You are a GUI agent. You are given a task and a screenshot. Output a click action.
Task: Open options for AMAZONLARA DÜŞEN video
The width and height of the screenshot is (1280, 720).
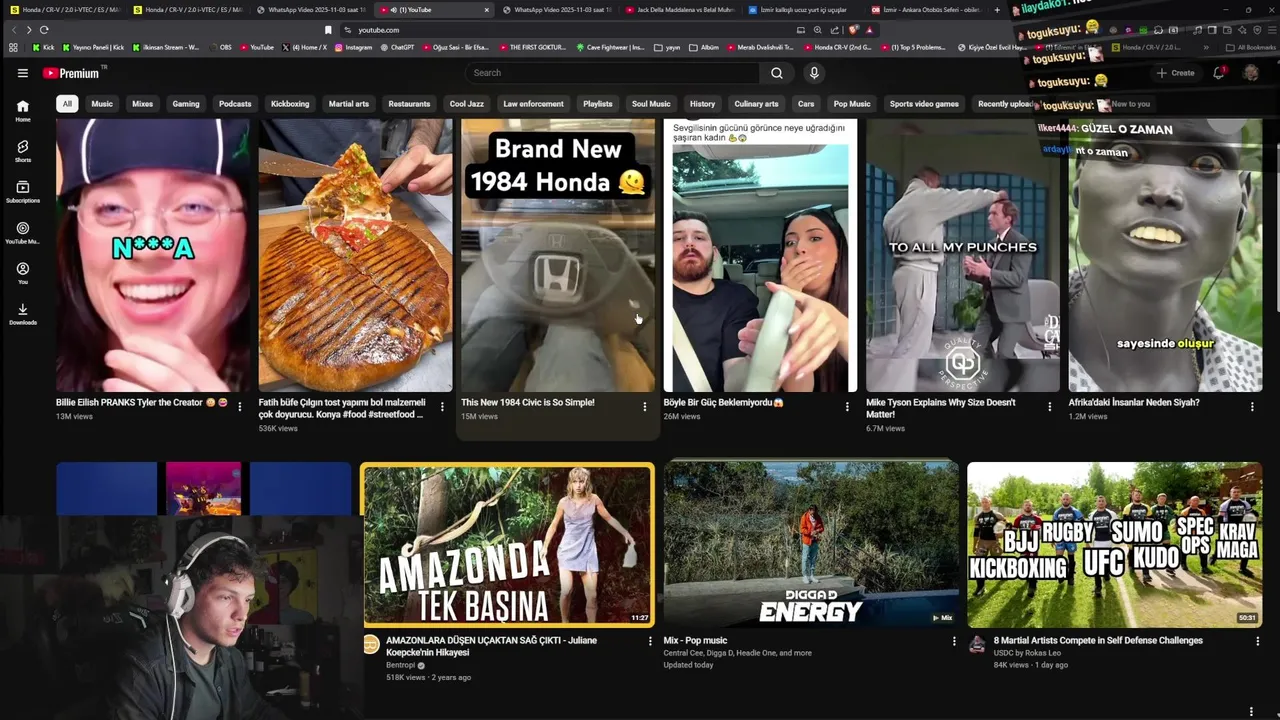[x=650, y=641]
